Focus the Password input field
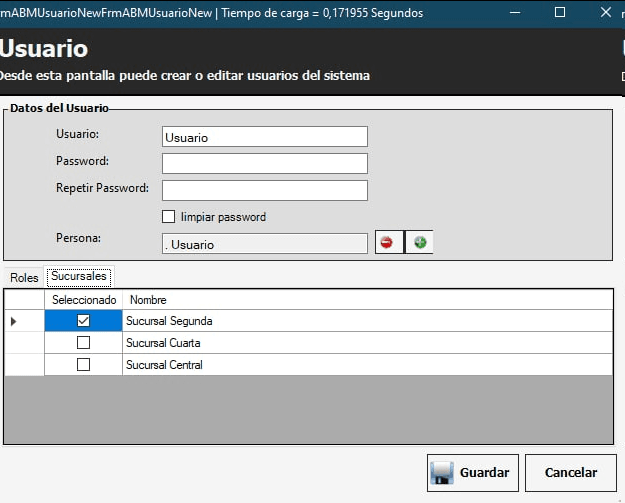 click(x=264, y=163)
